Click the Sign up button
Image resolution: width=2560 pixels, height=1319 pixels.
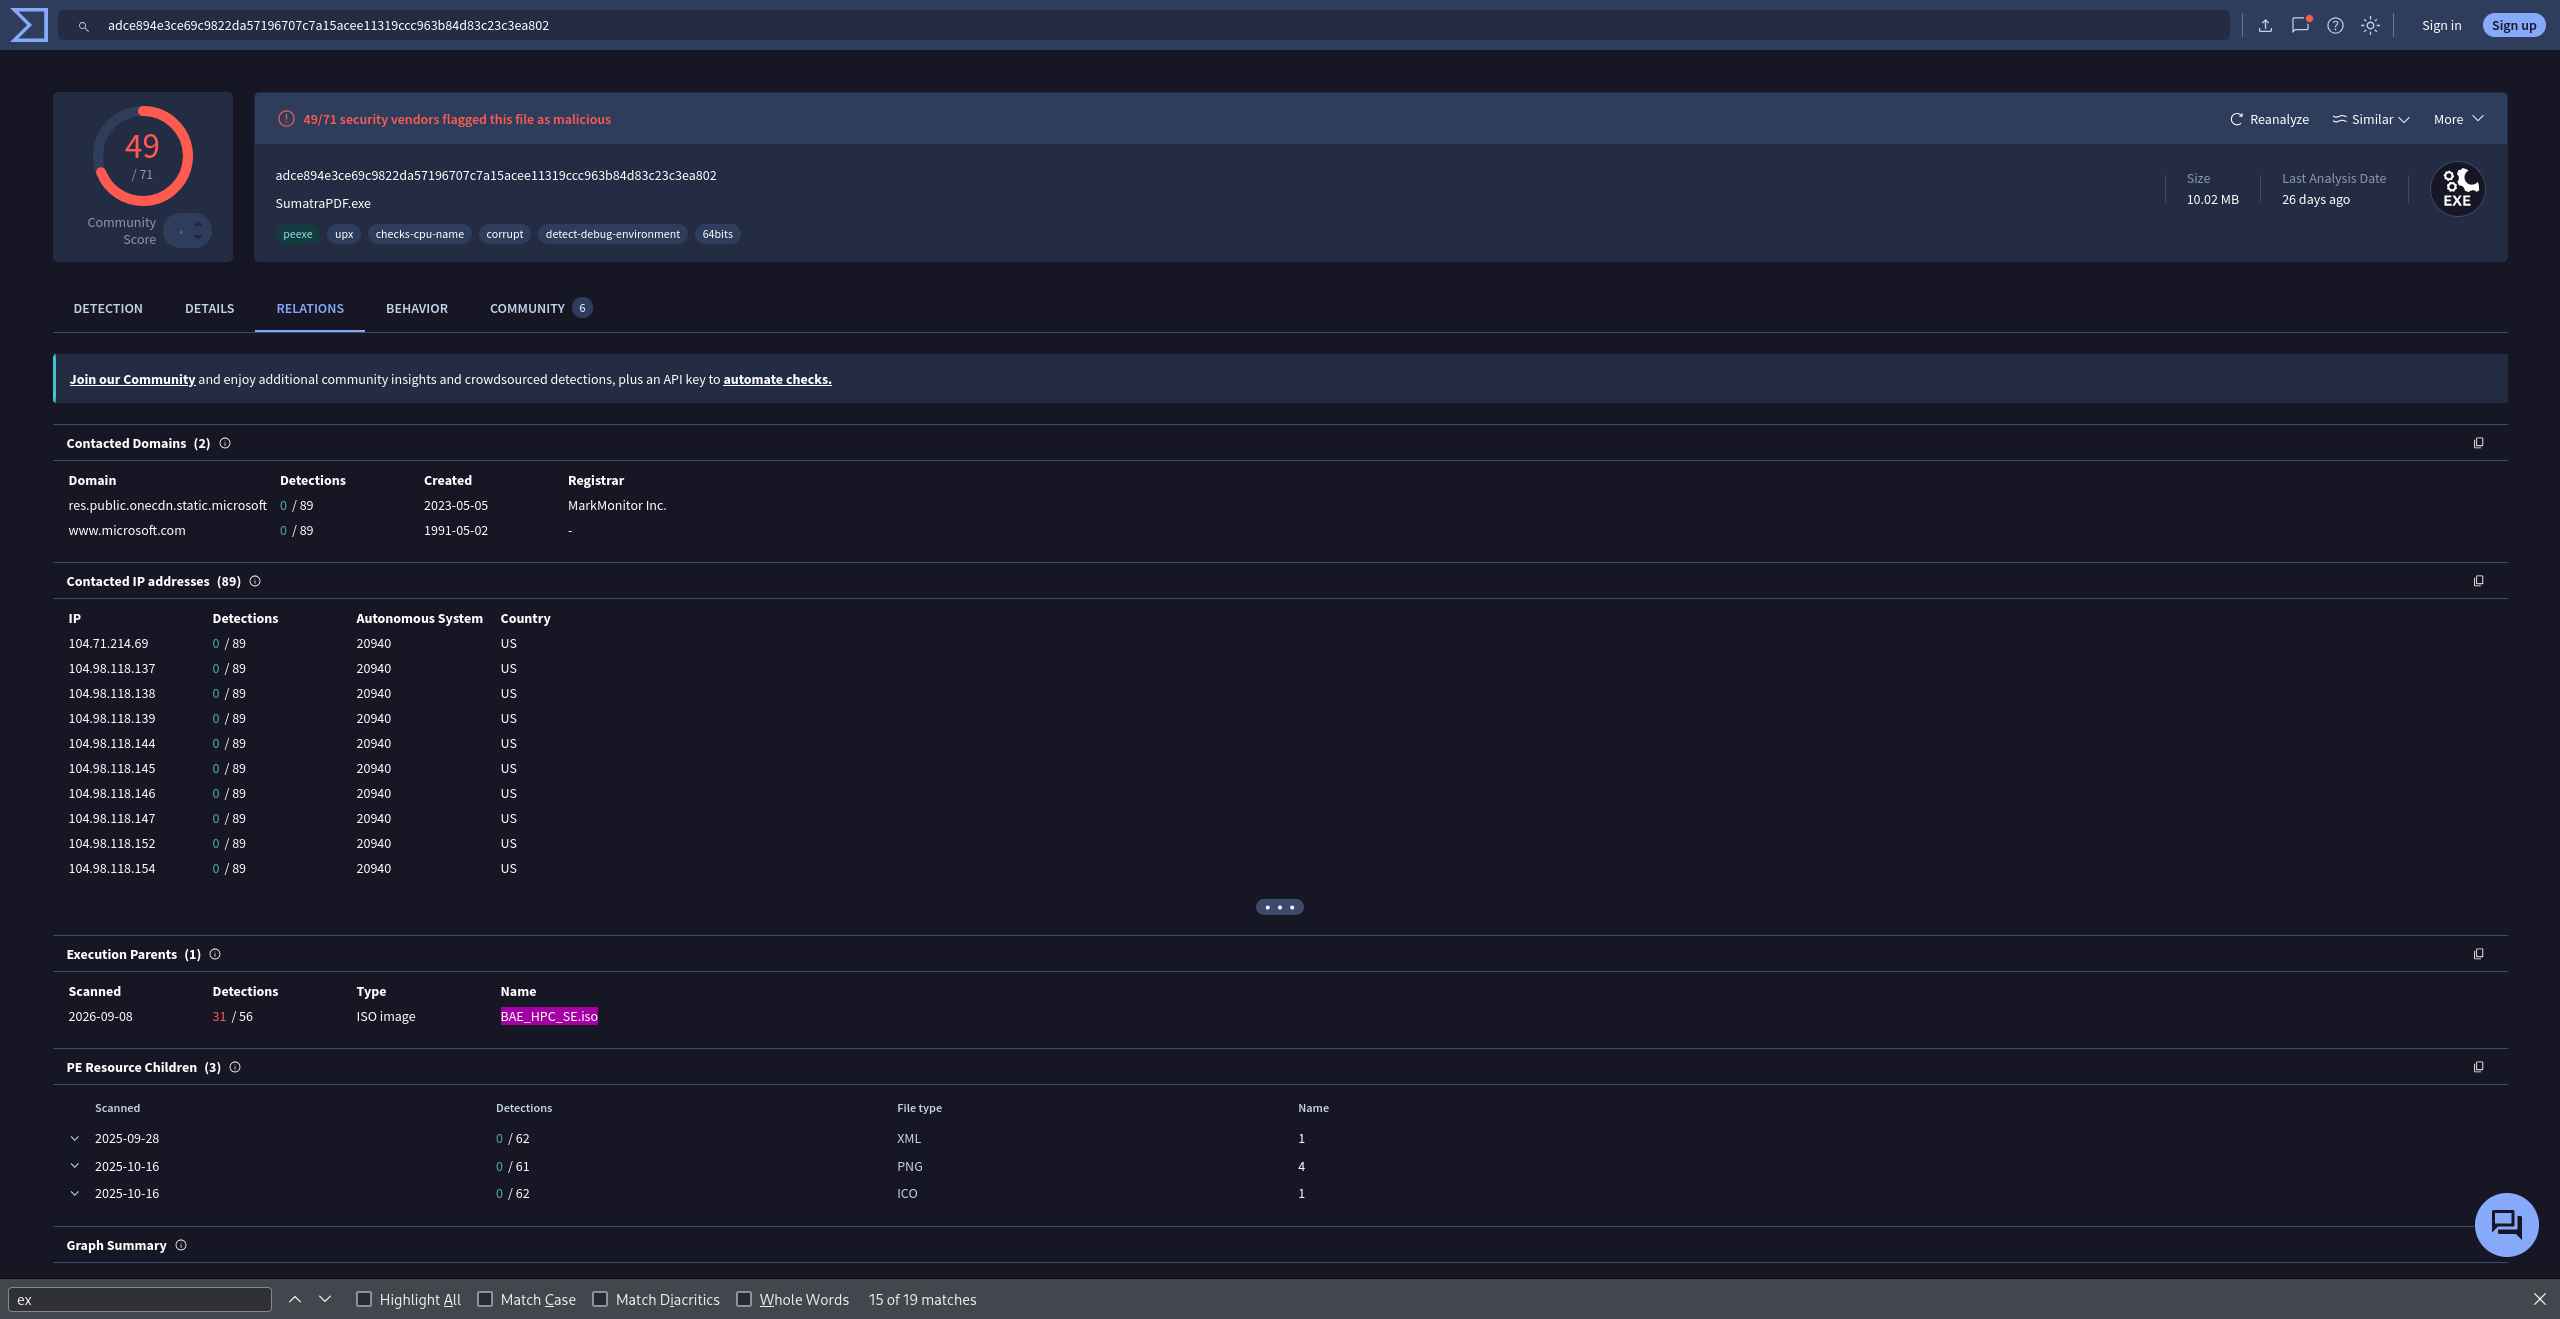pos(2513,25)
